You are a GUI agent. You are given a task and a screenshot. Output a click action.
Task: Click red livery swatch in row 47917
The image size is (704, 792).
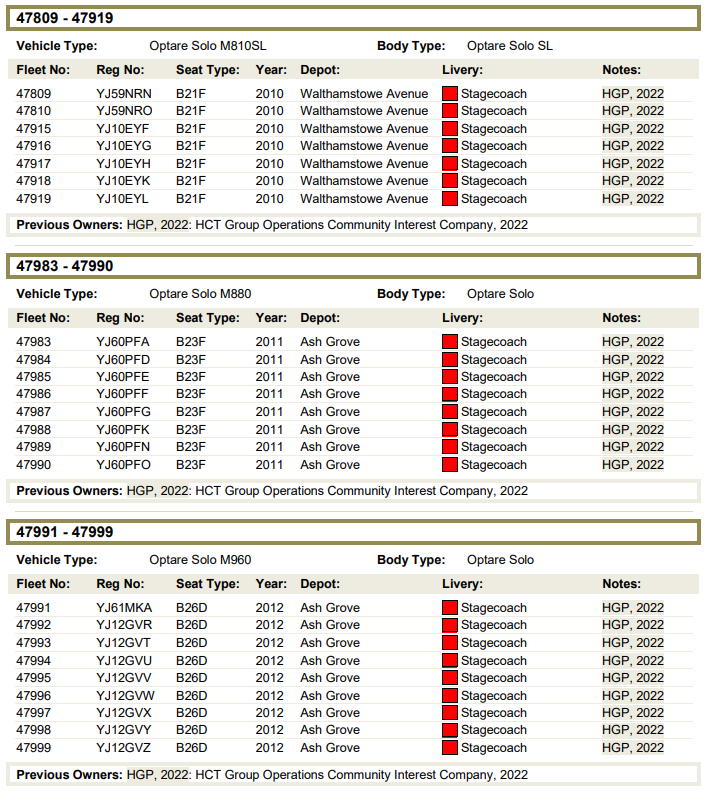(x=450, y=164)
